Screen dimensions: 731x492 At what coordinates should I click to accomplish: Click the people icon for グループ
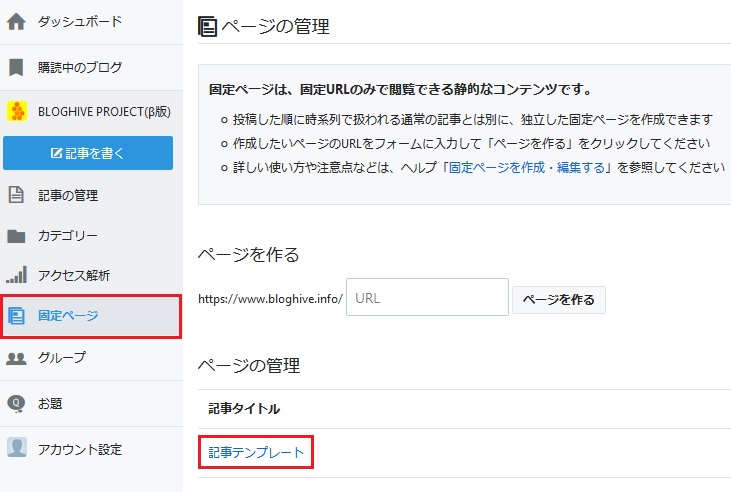point(16,358)
